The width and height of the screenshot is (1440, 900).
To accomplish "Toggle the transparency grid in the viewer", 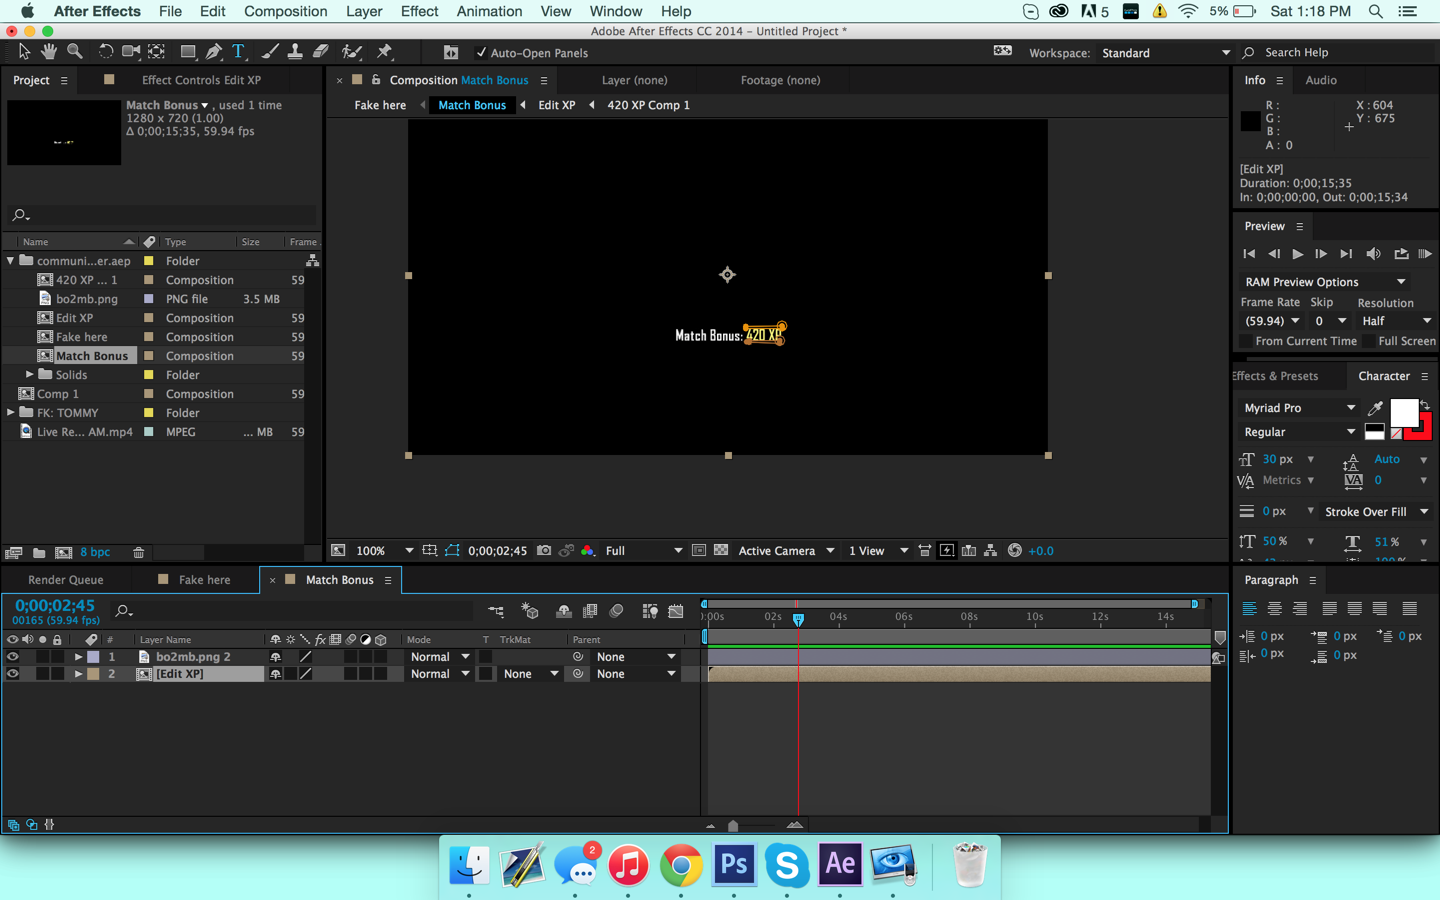I will tap(721, 551).
